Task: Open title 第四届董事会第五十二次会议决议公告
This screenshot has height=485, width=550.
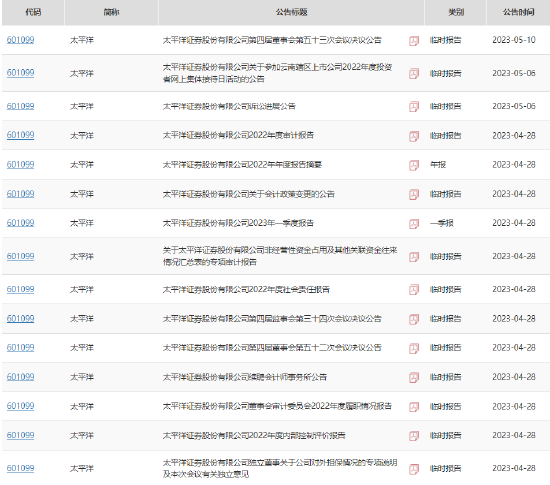Action: coord(272,348)
